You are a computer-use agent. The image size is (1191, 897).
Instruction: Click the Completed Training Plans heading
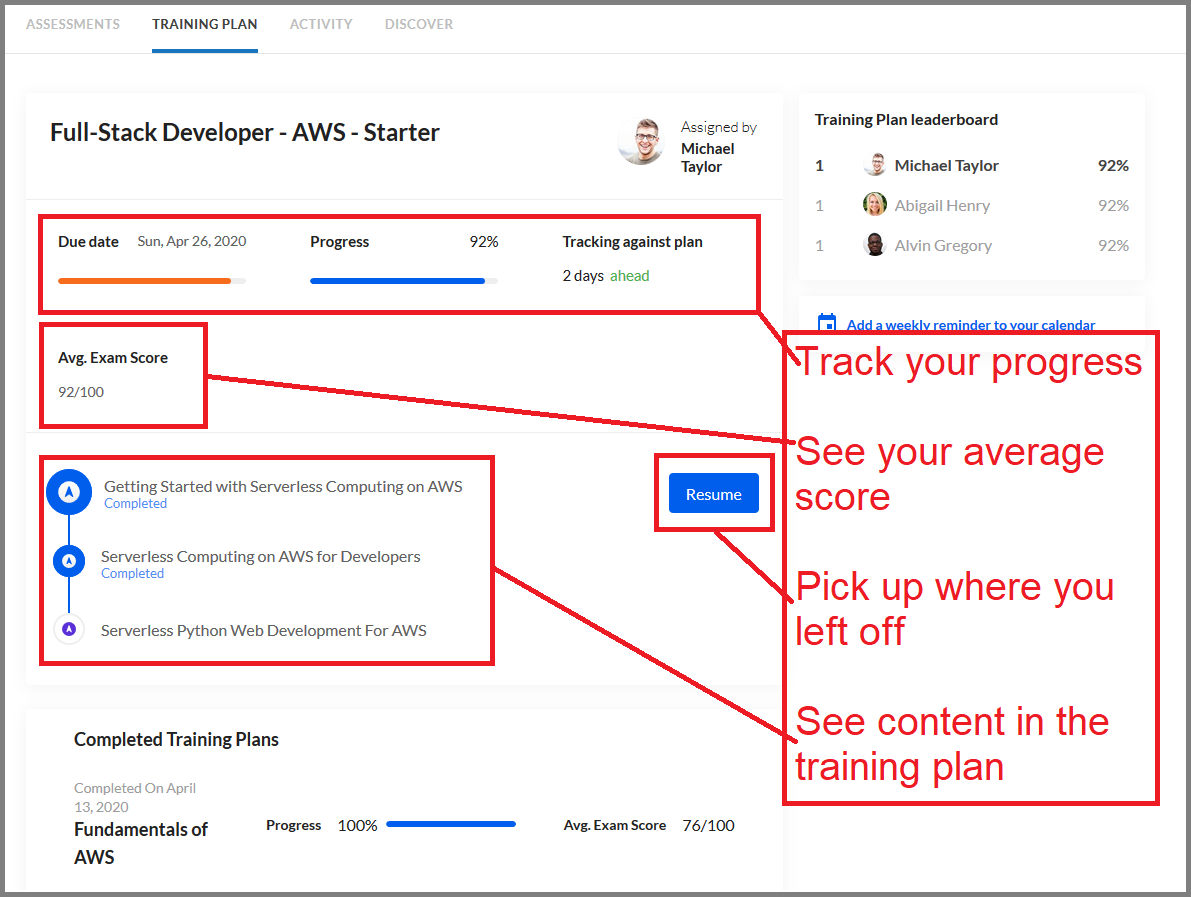pyautogui.click(x=176, y=740)
